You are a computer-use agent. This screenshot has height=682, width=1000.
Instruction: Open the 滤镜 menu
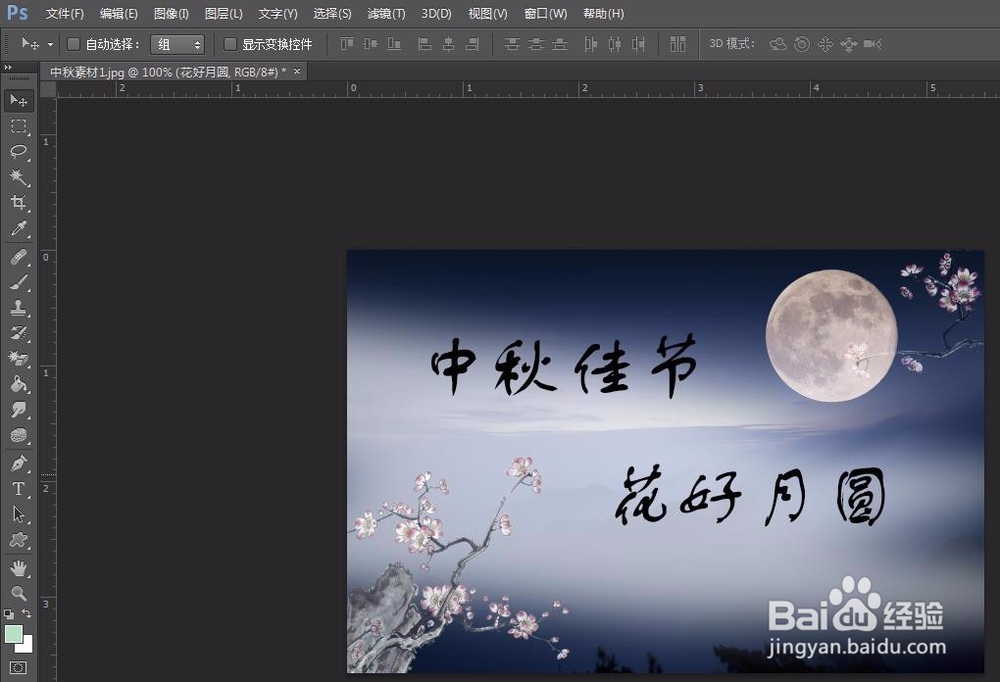(x=386, y=13)
